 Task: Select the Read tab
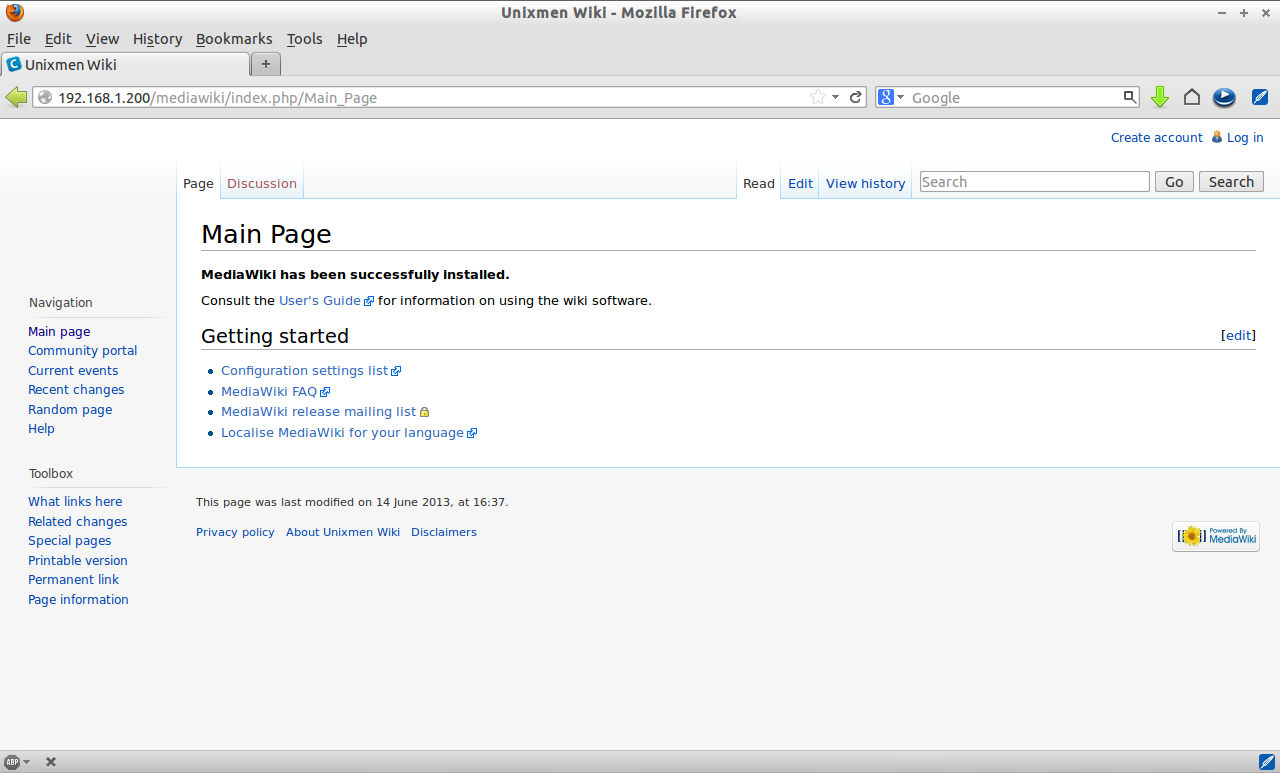click(x=759, y=183)
